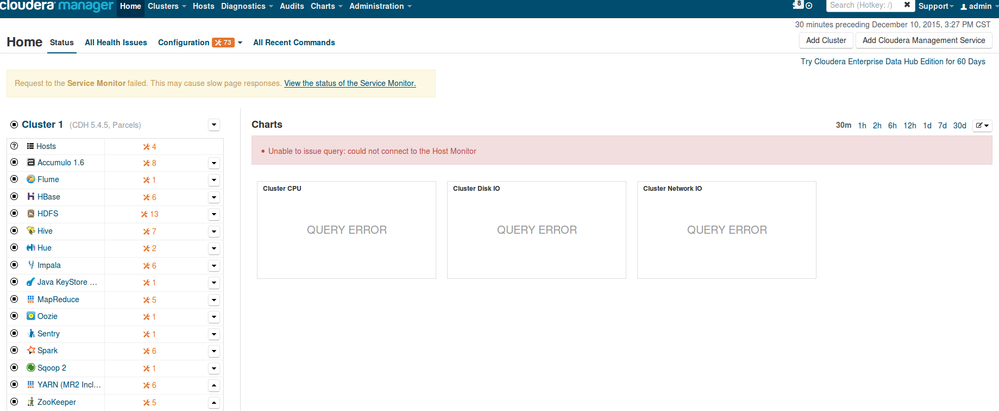This screenshot has height=411, width=999.
Task: Click the ZooKeeper service icon
Action: click(31, 402)
